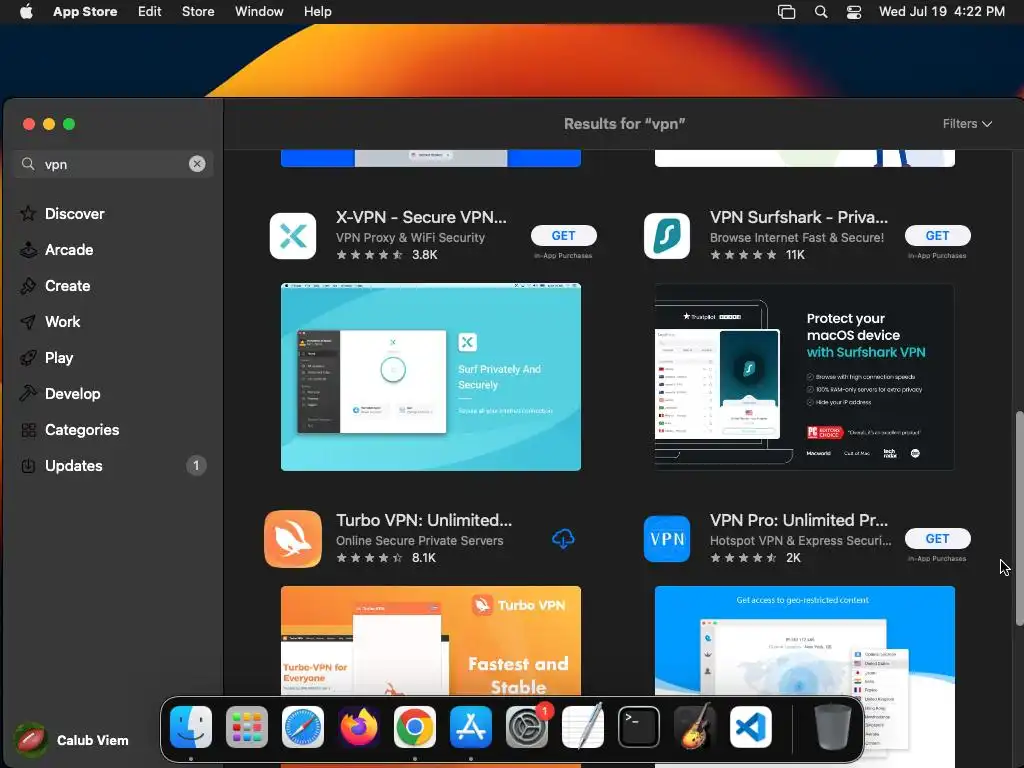Open Spotlight search in menu bar
This screenshot has height=768, width=1024.
[821, 12]
